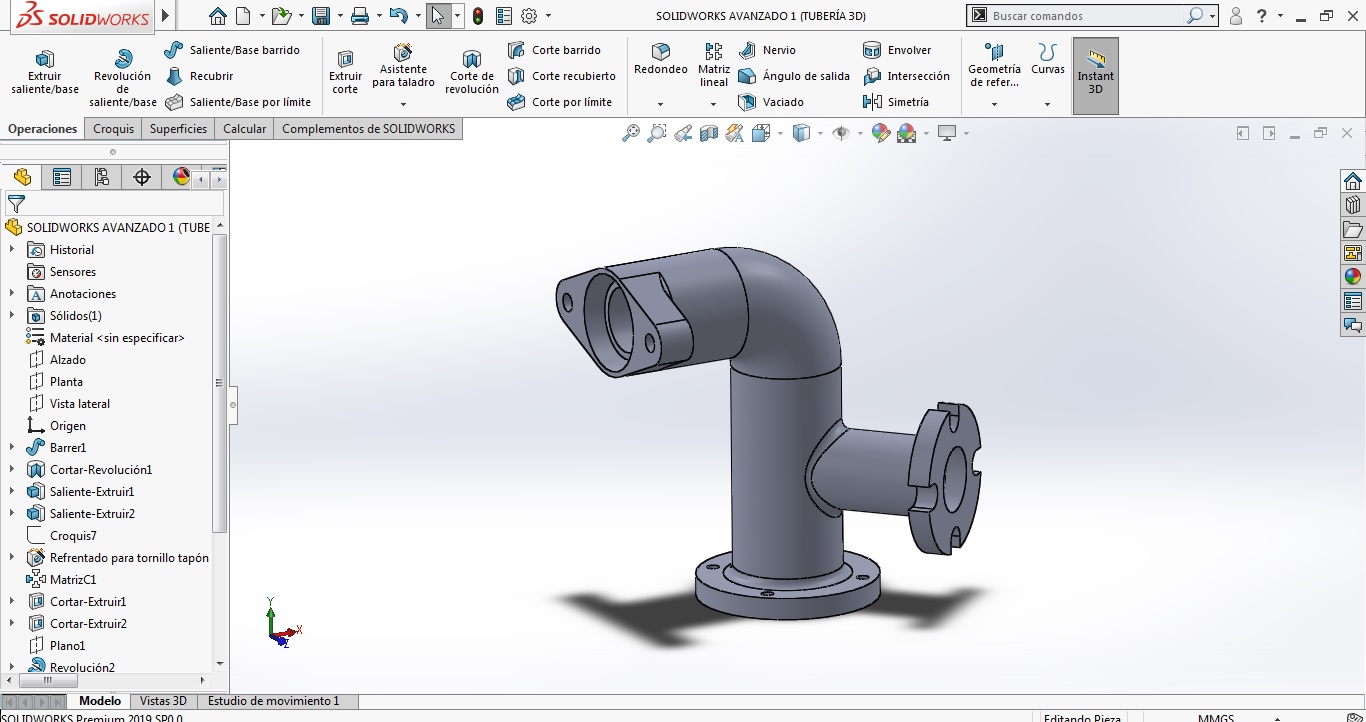Select the Simetría command
This screenshot has height=722, width=1366.
point(896,102)
